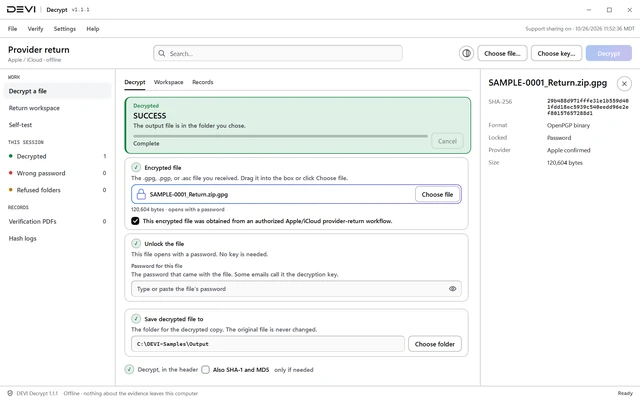Open Verification PDFs records
This screenshot has width=640, height=400.
[x=57, y=221]
